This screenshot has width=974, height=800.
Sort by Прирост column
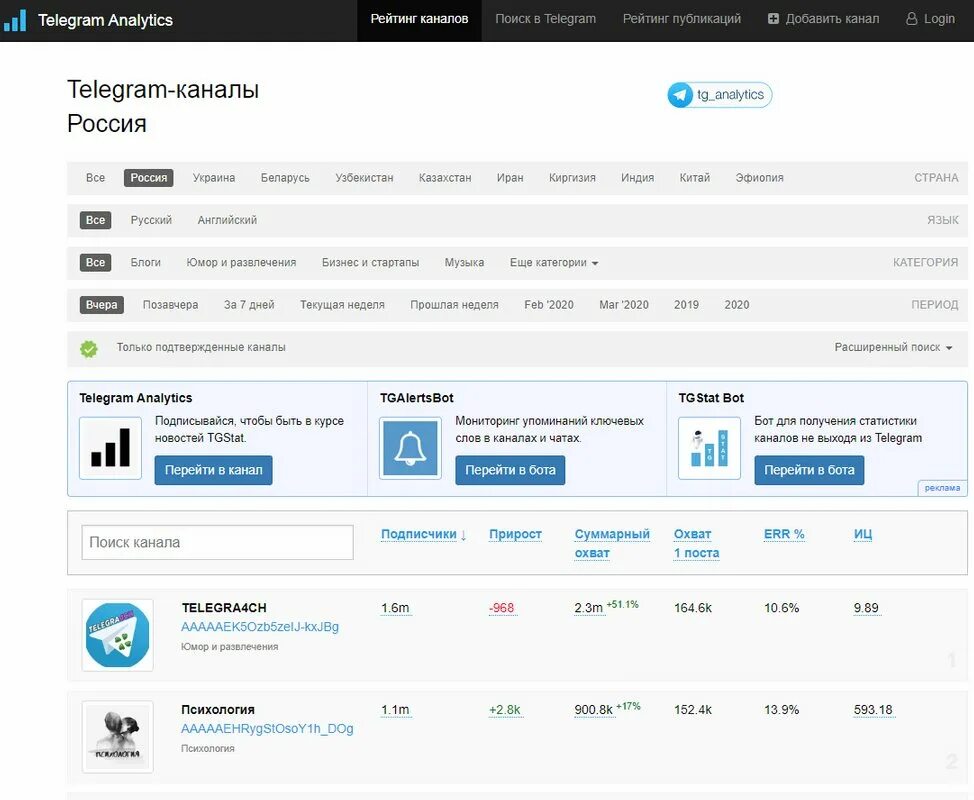(x=515, y=534)
